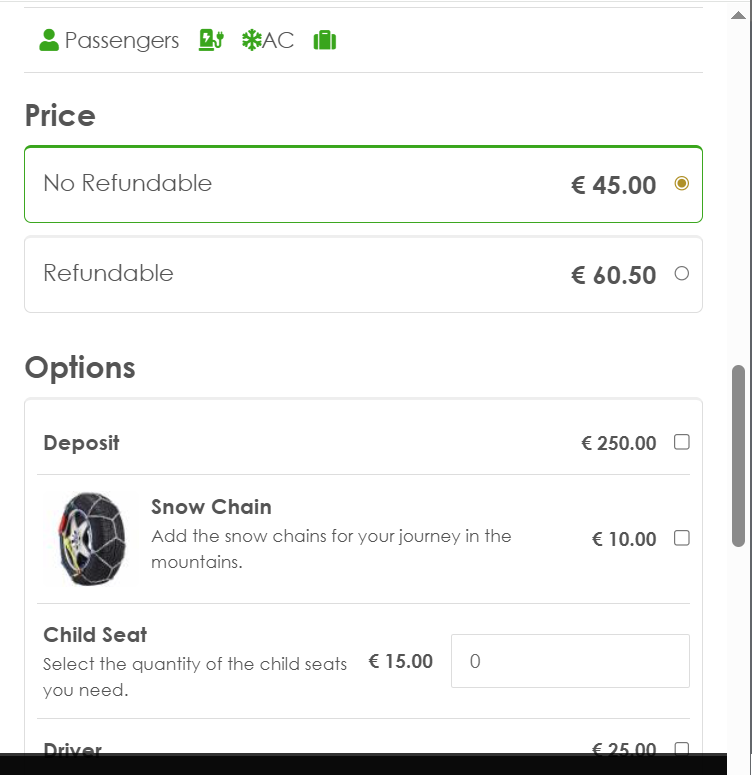
Task: Click the green passengers person icon
Action: tap(48, 41)
